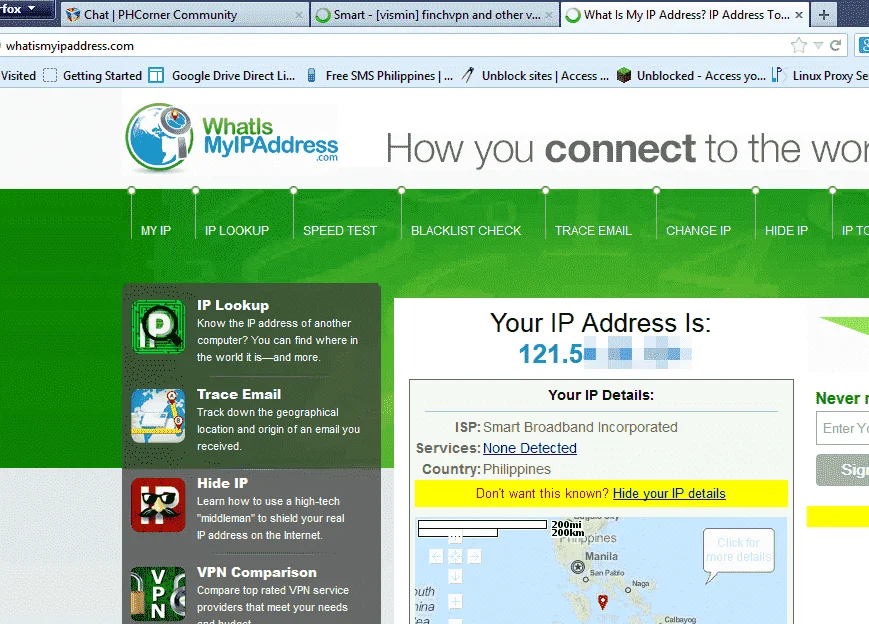Screen dimensions: 869x624
Task: Click the Unblocked cube favicon in bookmarks
Action: [624, 75]
